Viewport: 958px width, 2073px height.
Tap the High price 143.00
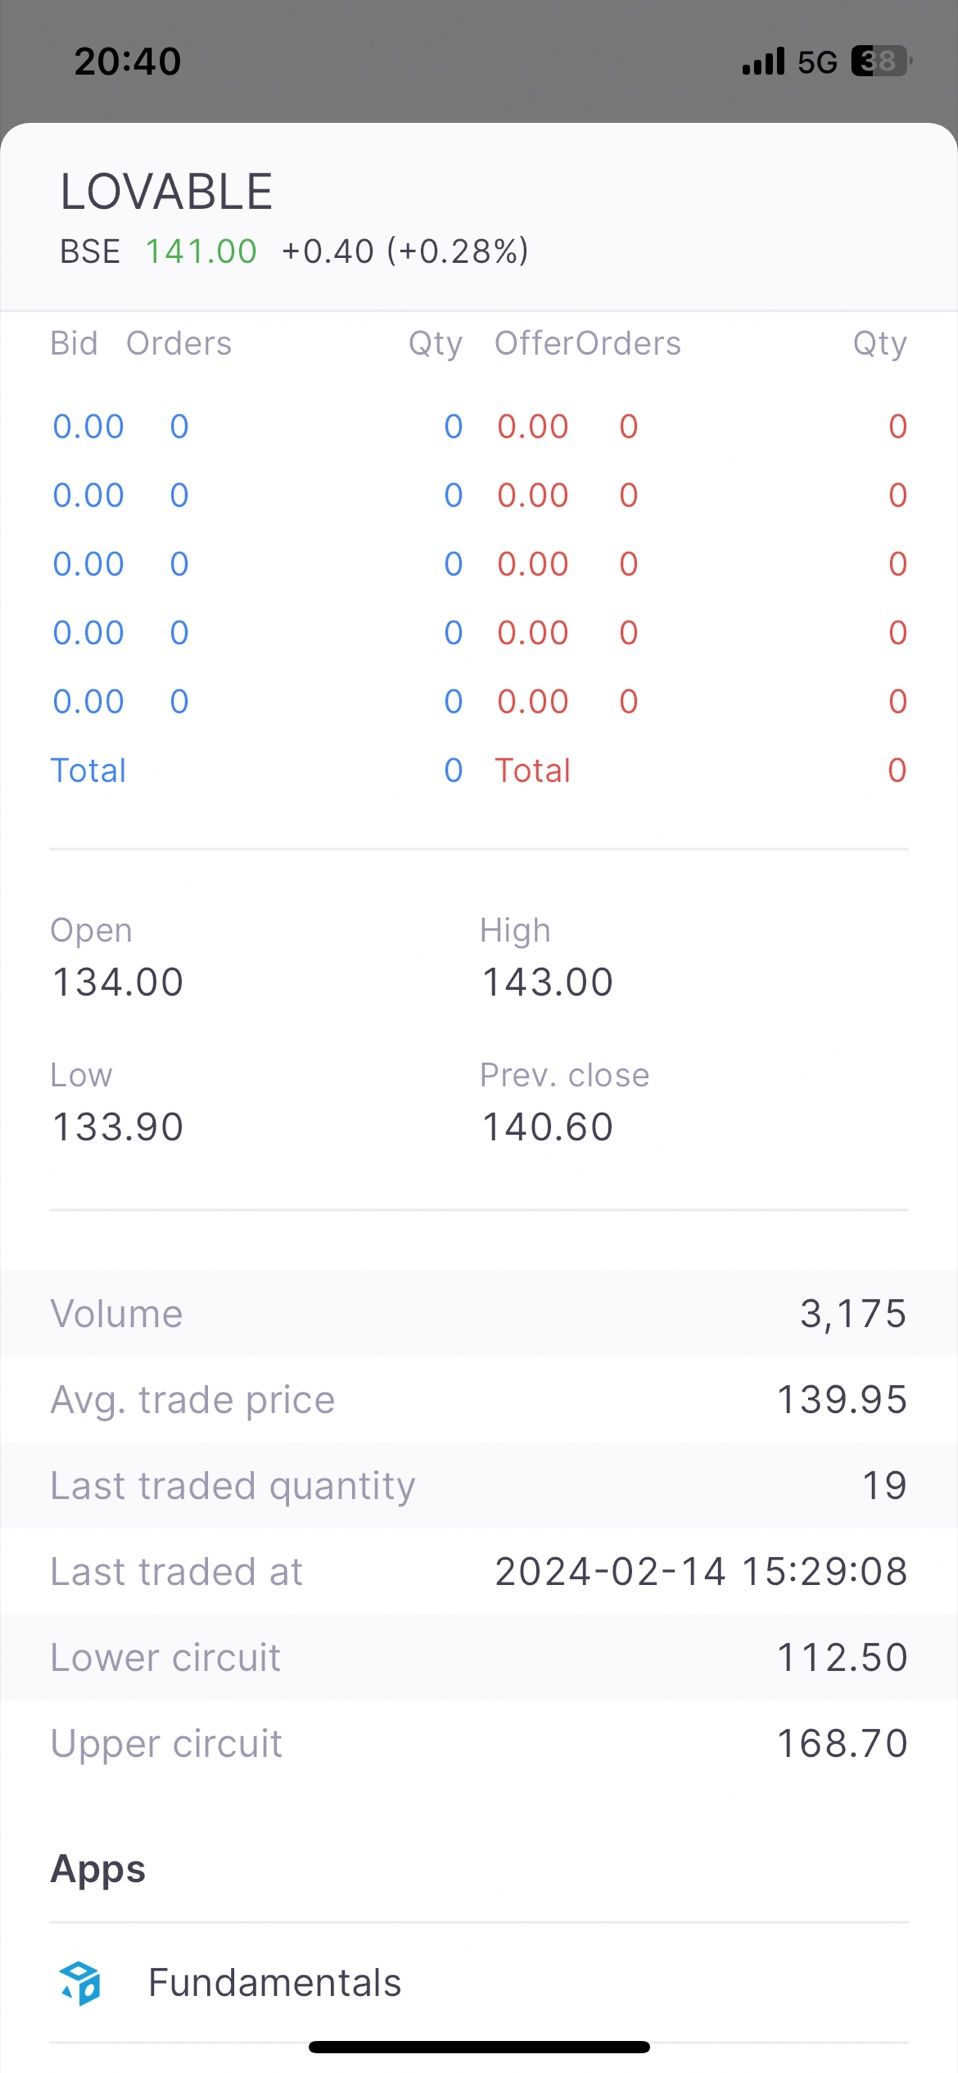[x=547, y=982]
